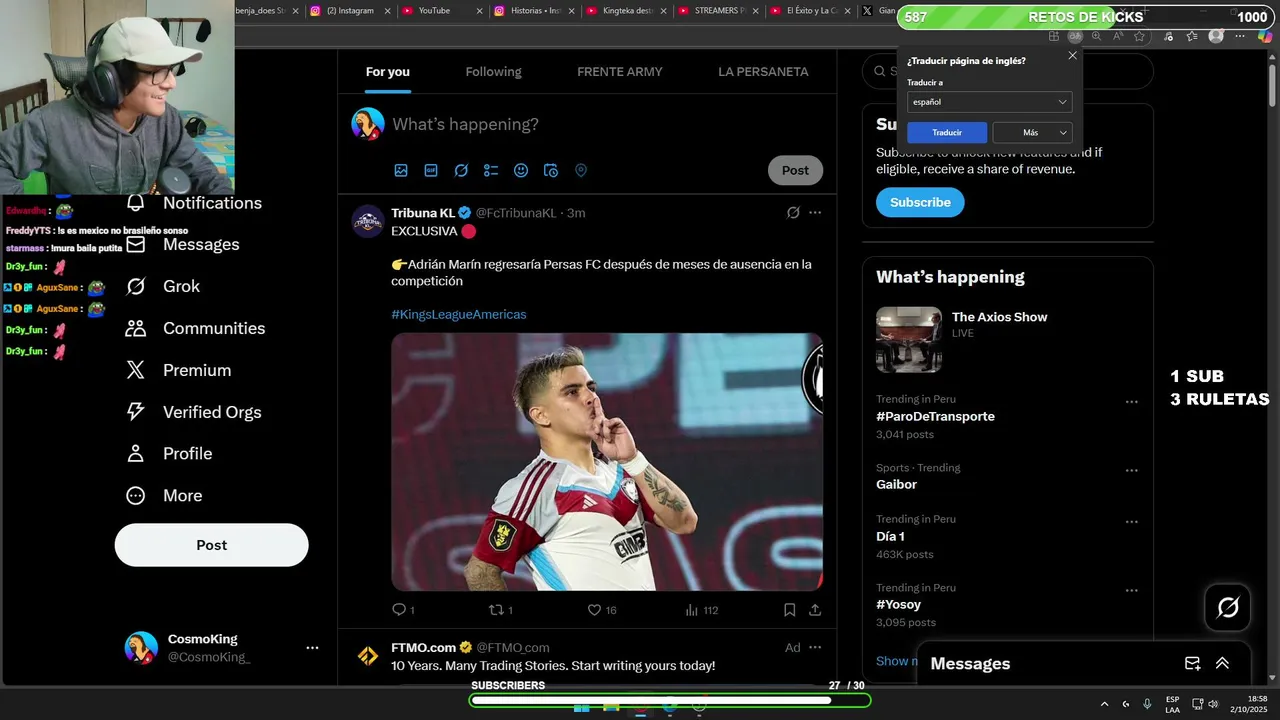Compose new message in Messages drawer
This screenshot has width=1280, height=720.
pyautogui.click(x=1192, y=663)
